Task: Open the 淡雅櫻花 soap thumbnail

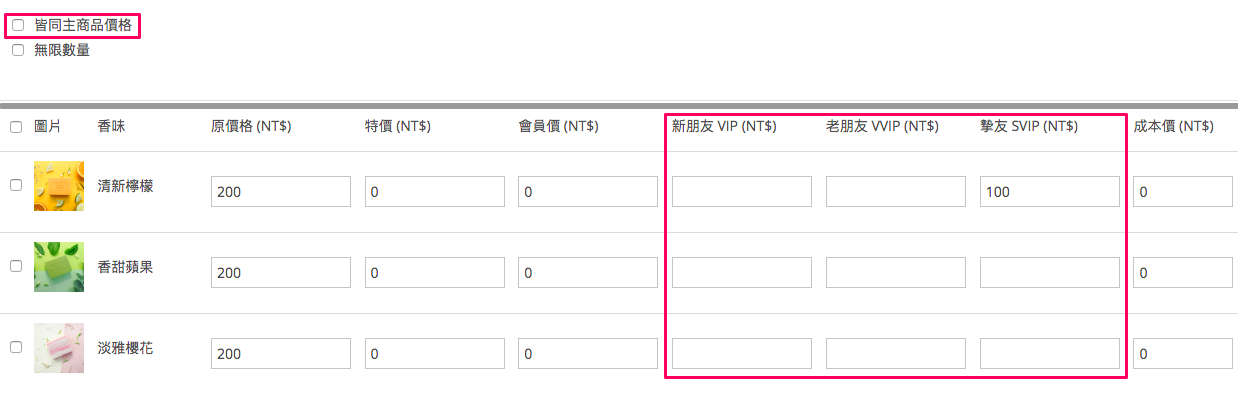Action: click(x=52, y=348)
